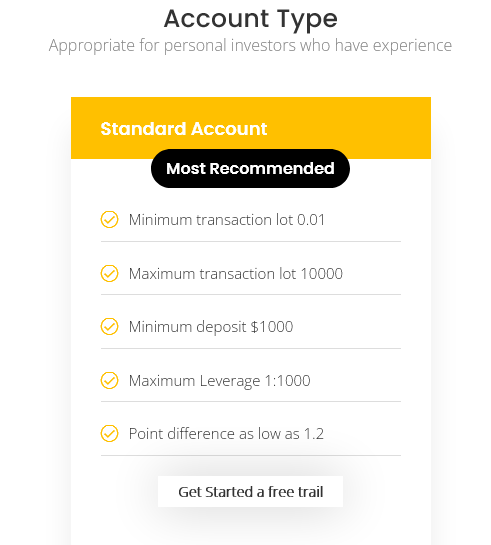Click the word Recommended in the badge

coord(272,169)
